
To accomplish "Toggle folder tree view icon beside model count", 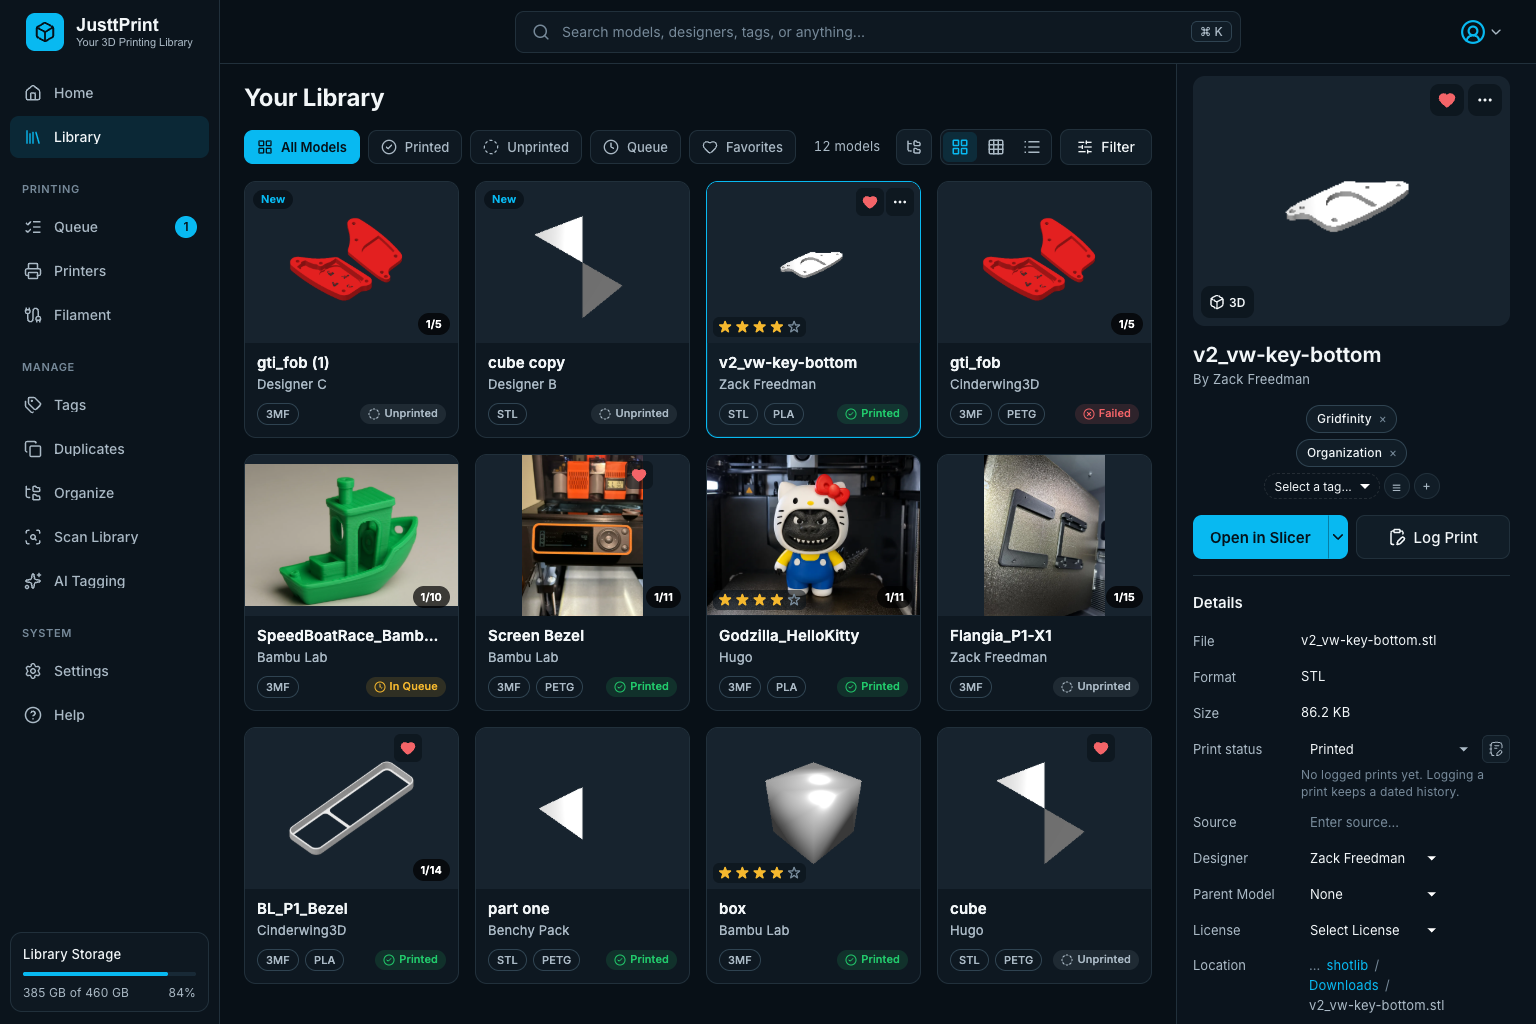I will click(914, 147).
